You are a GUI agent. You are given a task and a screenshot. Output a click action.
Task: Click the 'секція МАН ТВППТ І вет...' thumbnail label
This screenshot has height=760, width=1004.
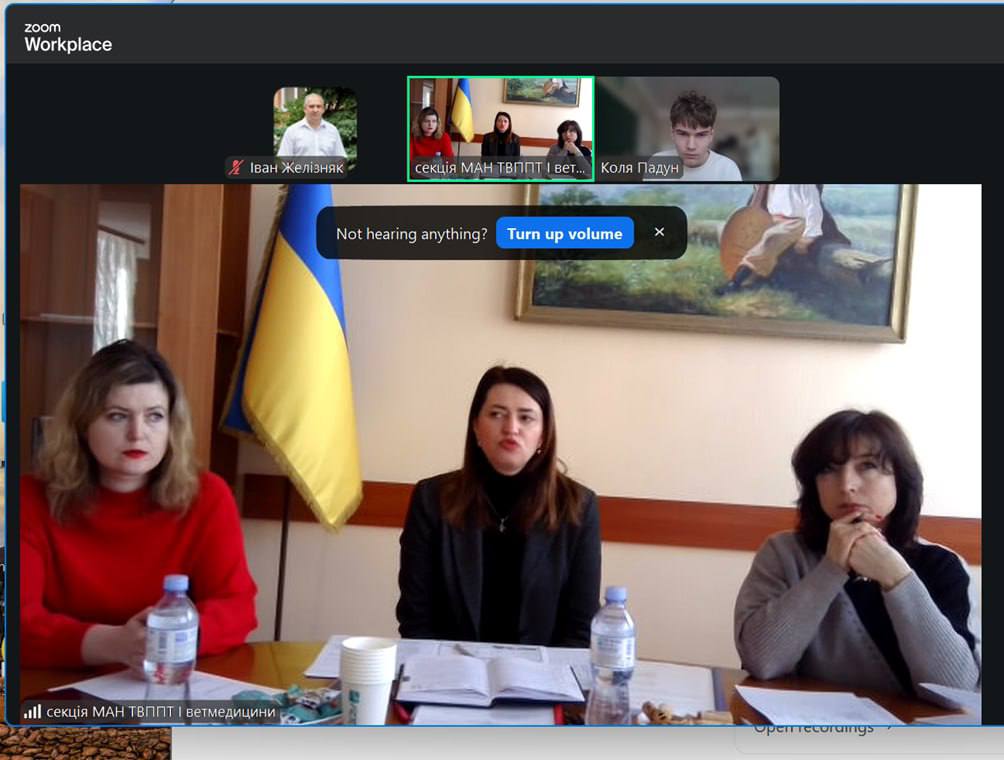[x=500, y=168]
